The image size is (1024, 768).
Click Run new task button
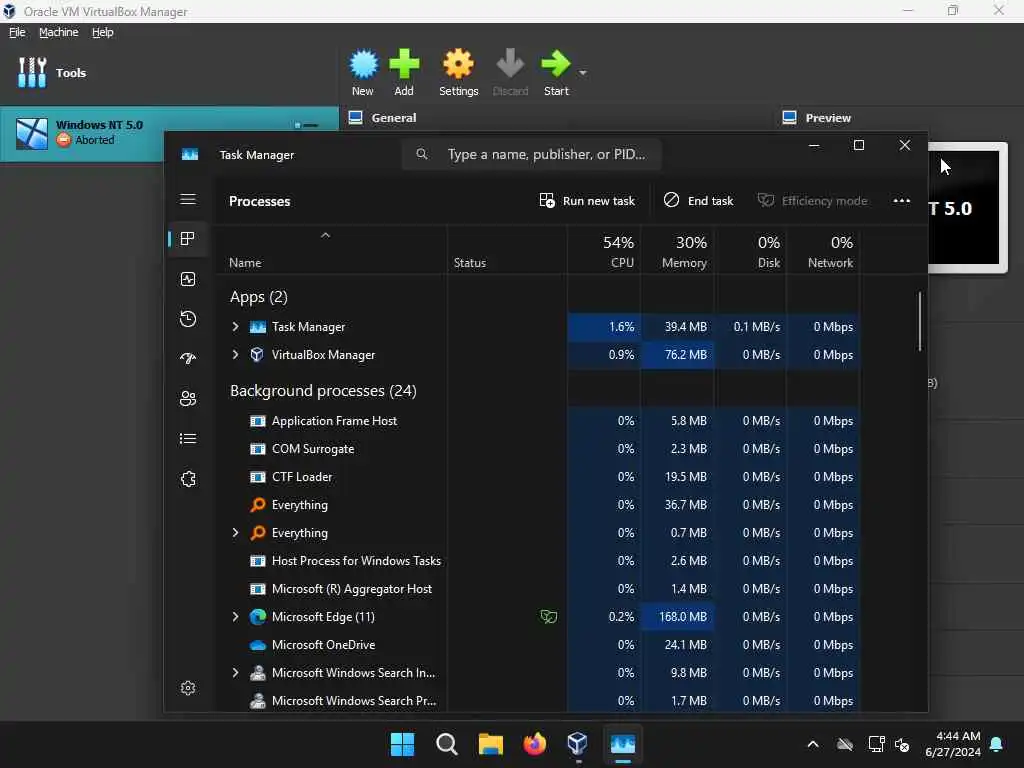pos(587,200)
